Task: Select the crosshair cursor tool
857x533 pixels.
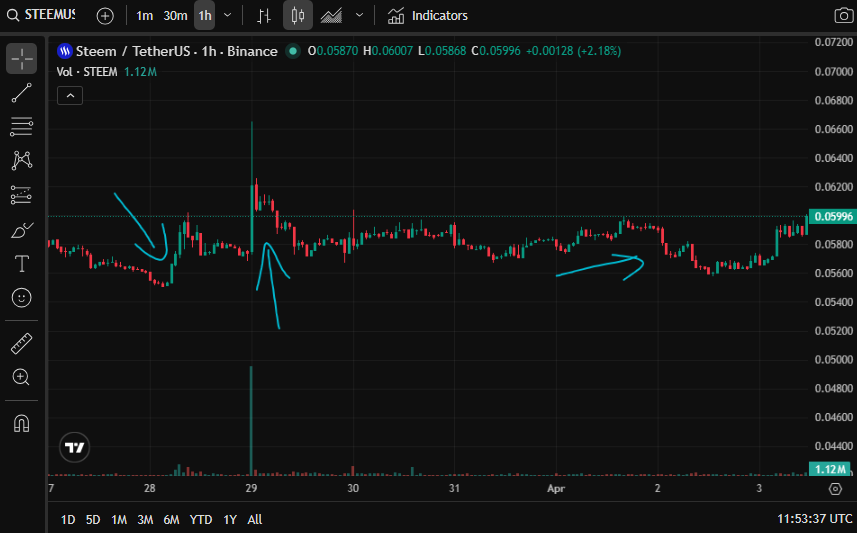Action: [x=22, y=58]
